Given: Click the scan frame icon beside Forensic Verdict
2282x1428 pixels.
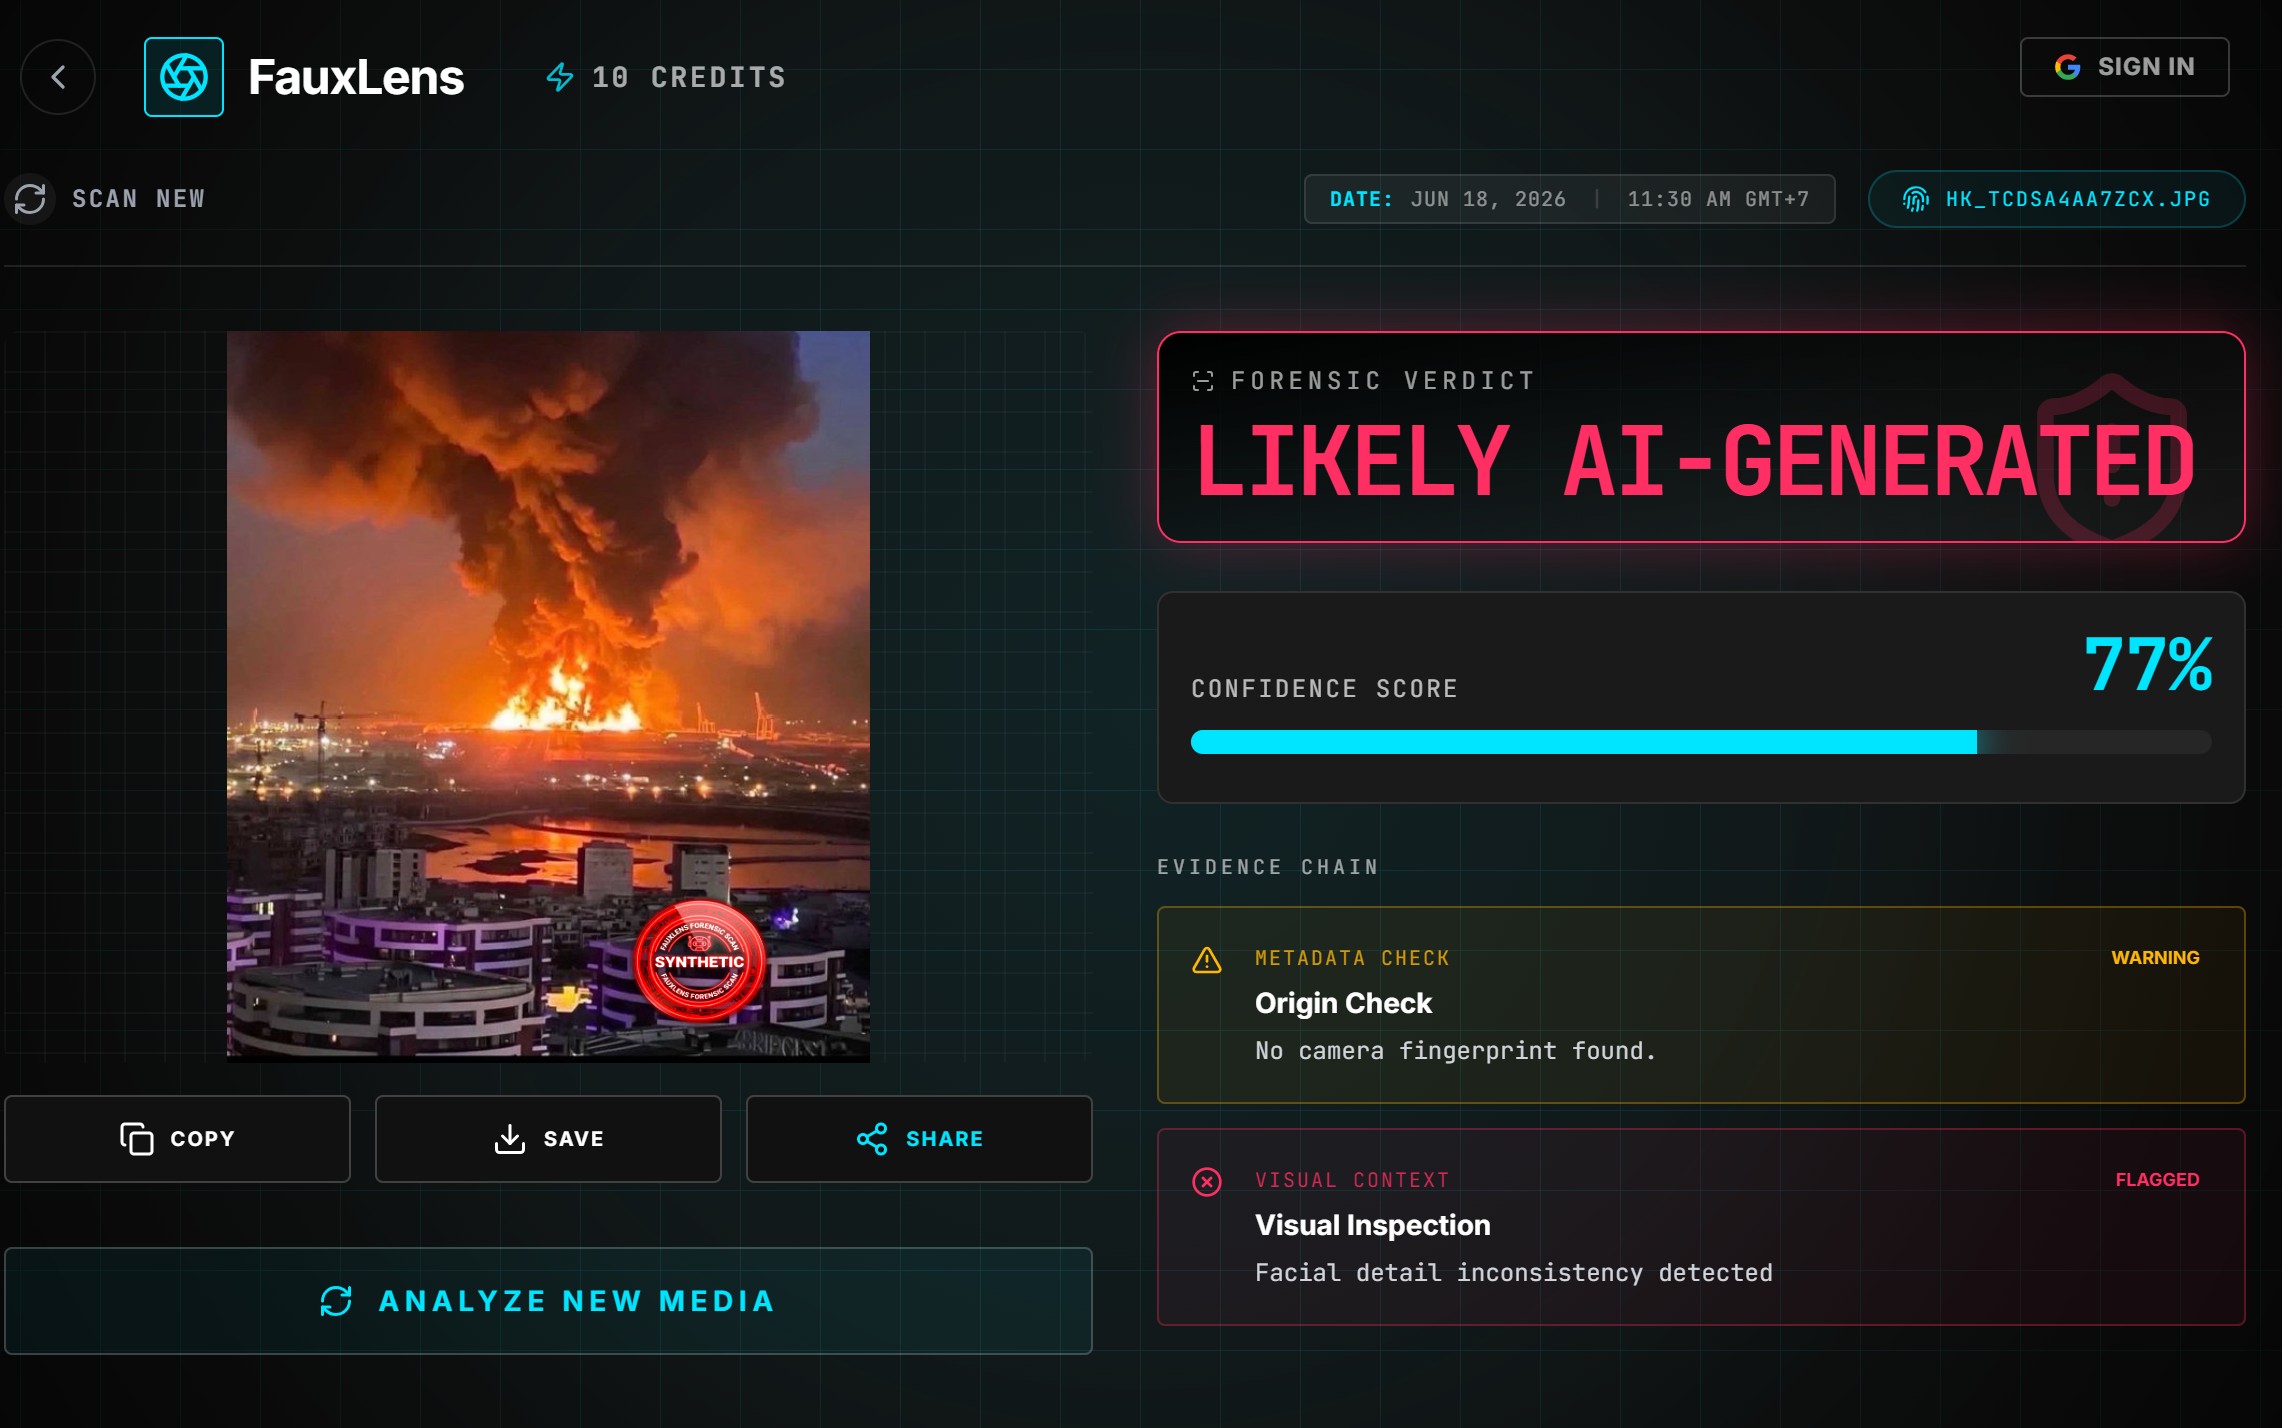Looking at the screenshot, I should point(1203,381).
